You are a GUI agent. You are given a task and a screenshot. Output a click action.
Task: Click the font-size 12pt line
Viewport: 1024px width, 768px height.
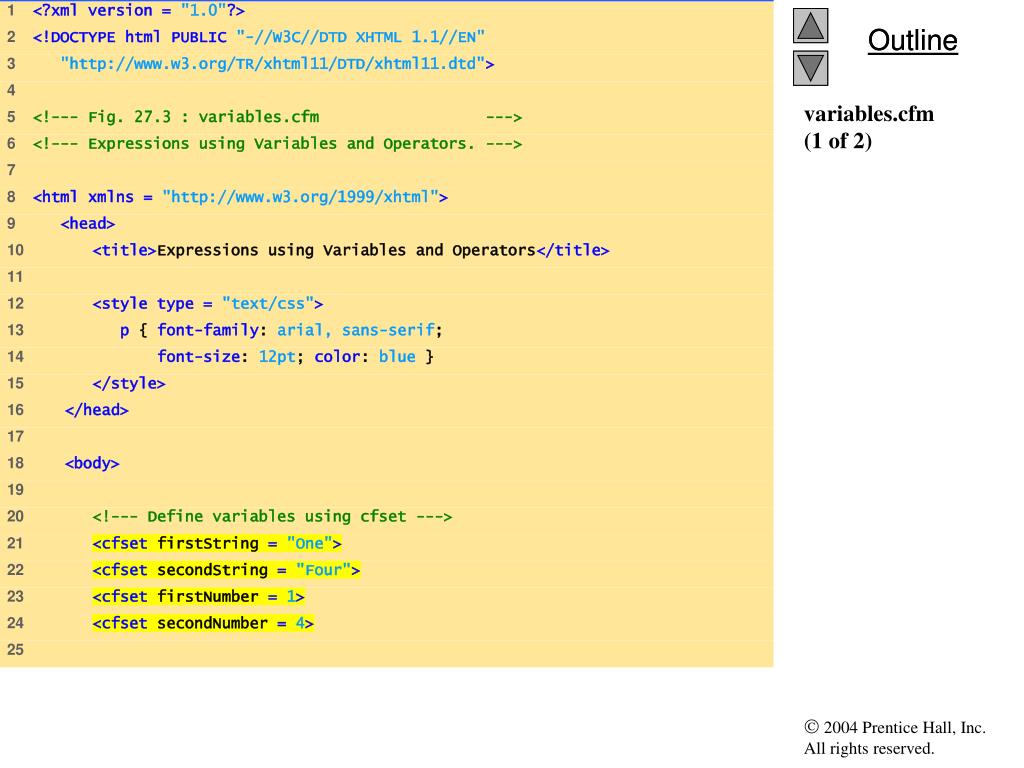(x=295, y=357)
